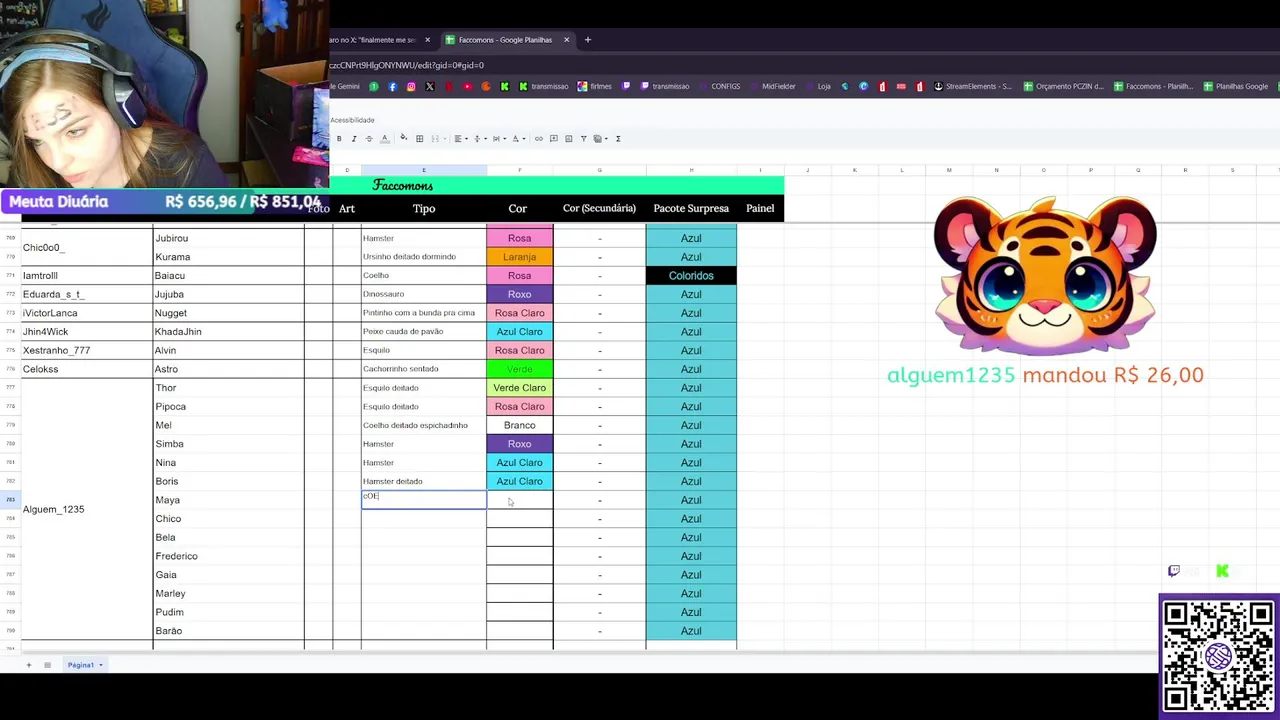Click the 'Pacote Surpresa' header cell

691,208
